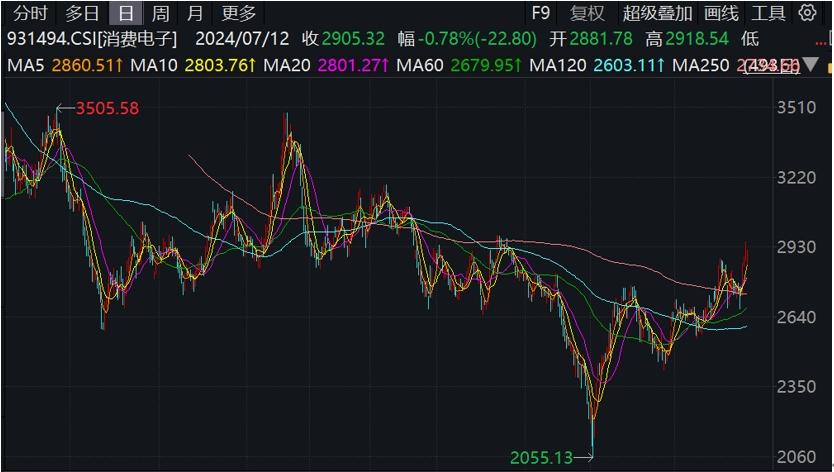Click the 2930 price axis label
The image size is (834, 472).
click(x=796, y=247)
